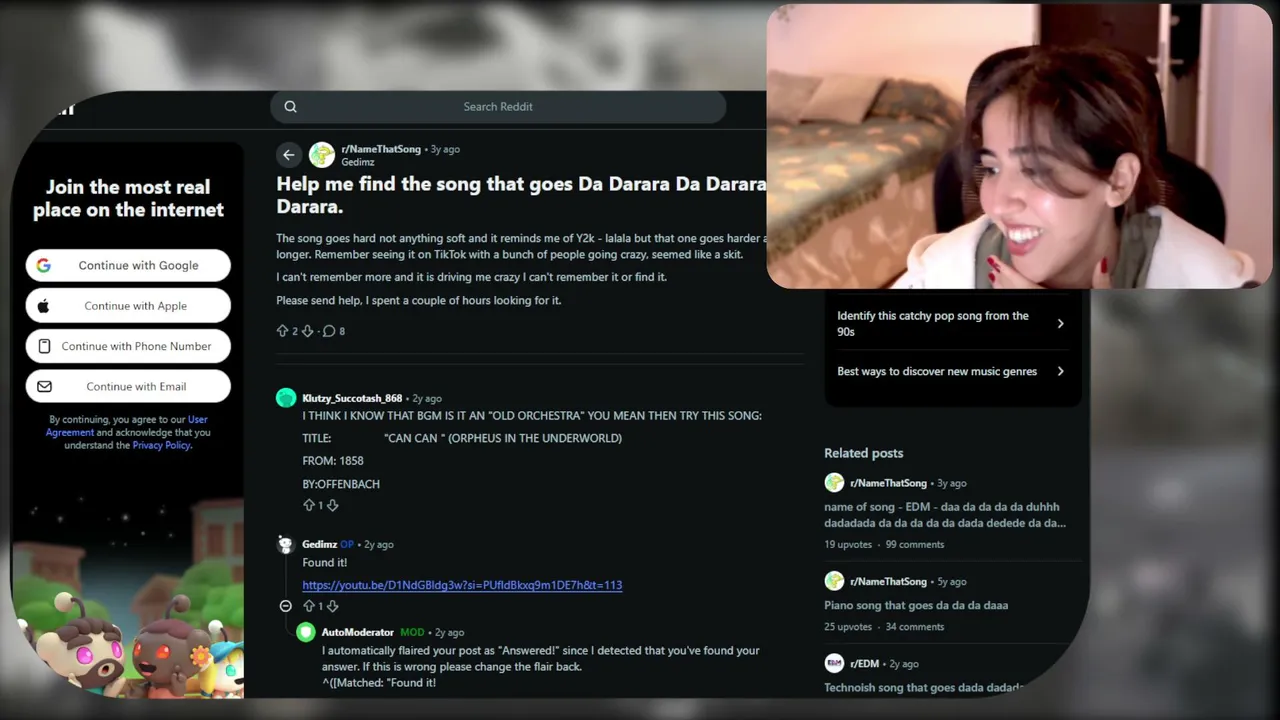1280x720 pixels.
Task: Open related post "Piano song that goes da da da daaa"
Action: (x=916, y=605)
